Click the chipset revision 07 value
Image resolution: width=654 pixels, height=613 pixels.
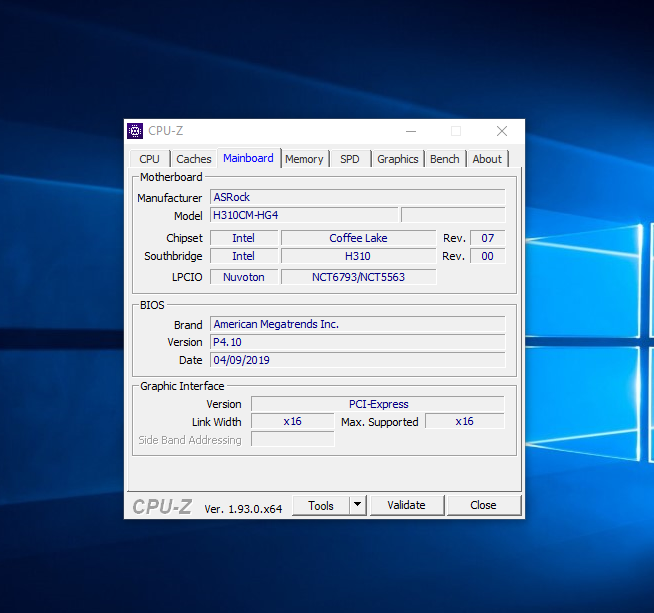[487, 238]
